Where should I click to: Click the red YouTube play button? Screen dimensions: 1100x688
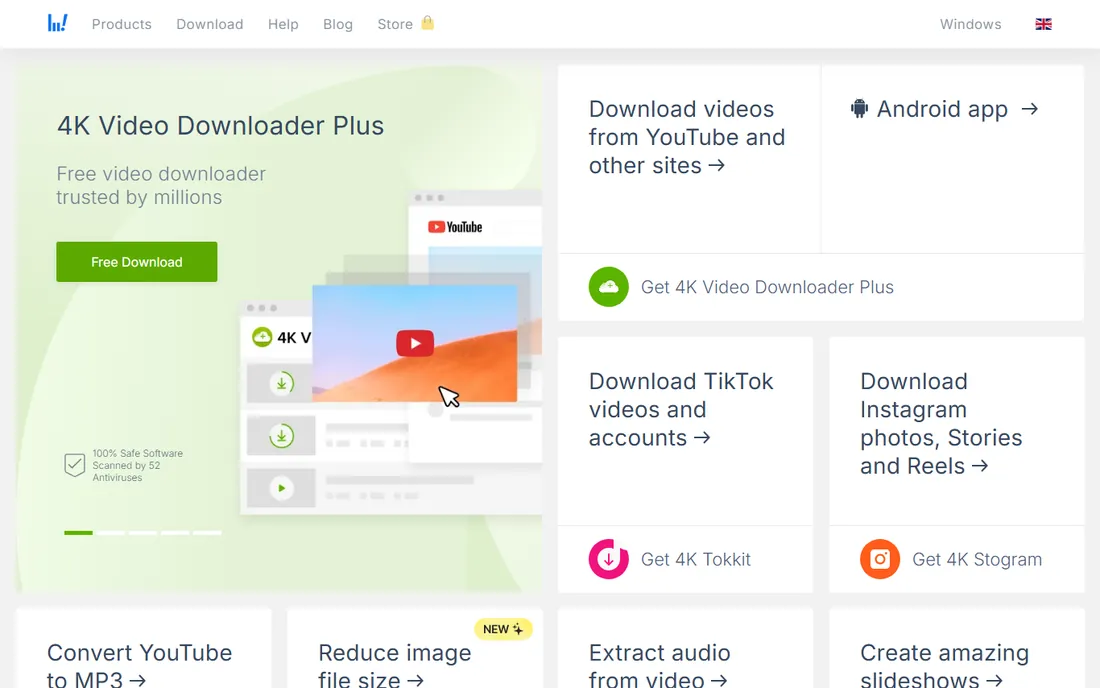[415, 343]
